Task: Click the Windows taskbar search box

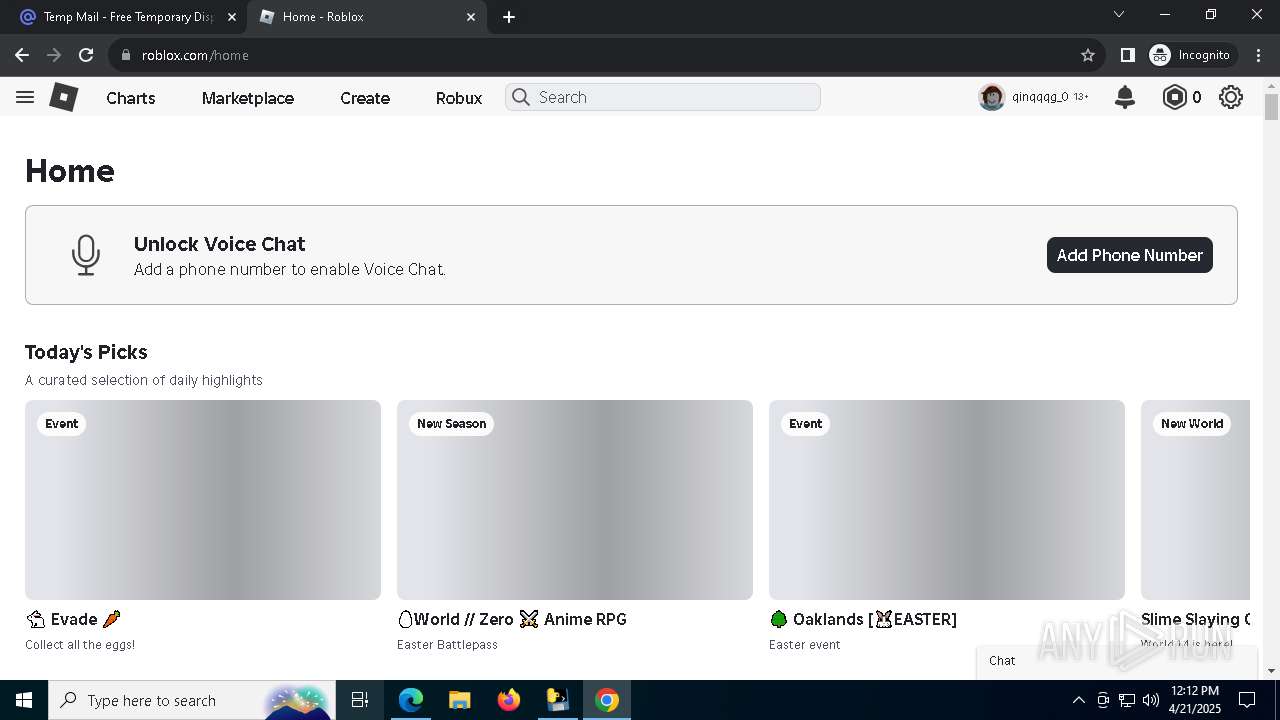Action: tap(190, 700)
